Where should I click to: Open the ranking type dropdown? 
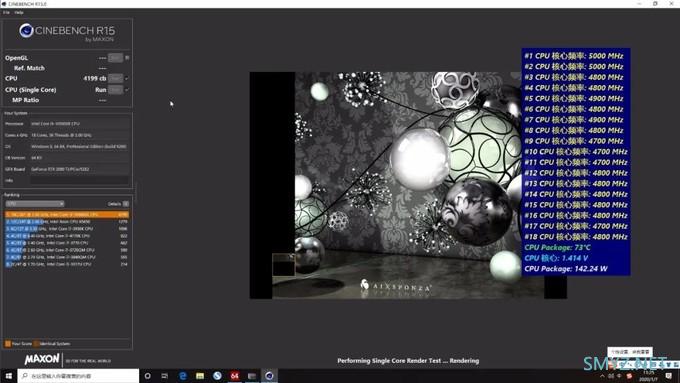35,203
